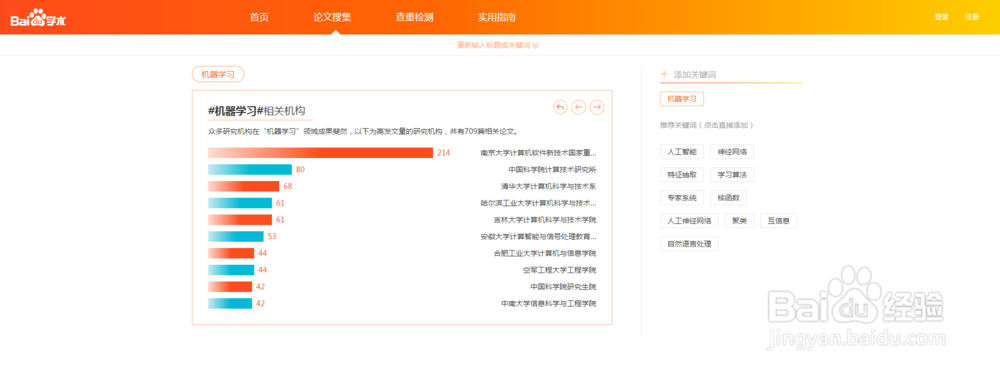This screenshot has width=1000, height=372.
Task: Open the 查重检测 tab
Action: [x=415, y=17]
